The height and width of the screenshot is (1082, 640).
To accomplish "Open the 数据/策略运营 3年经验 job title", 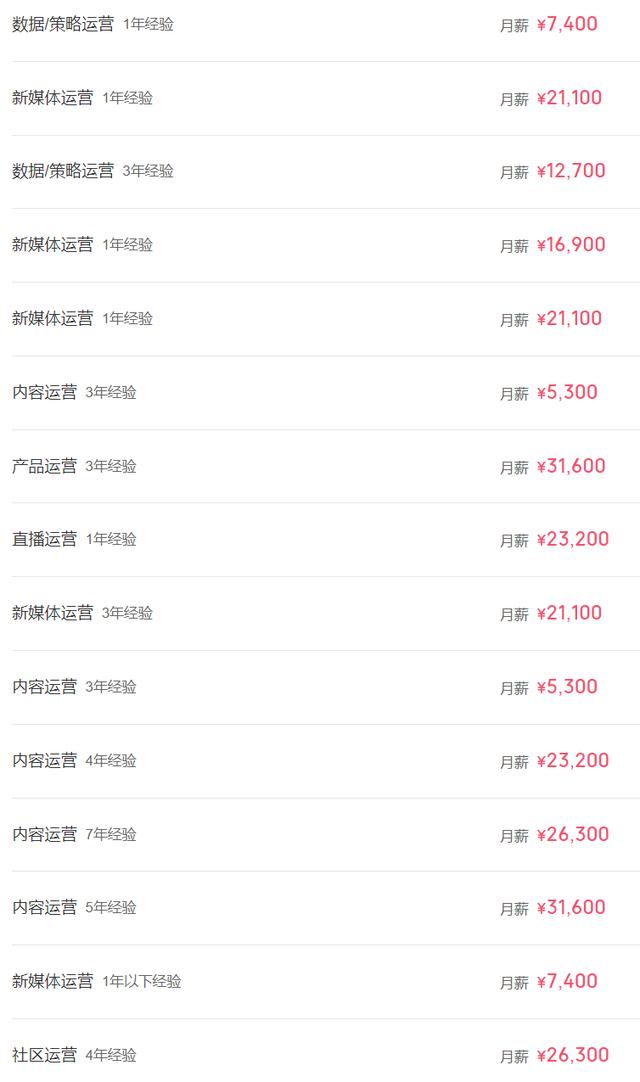I will (x=63, y=171).
